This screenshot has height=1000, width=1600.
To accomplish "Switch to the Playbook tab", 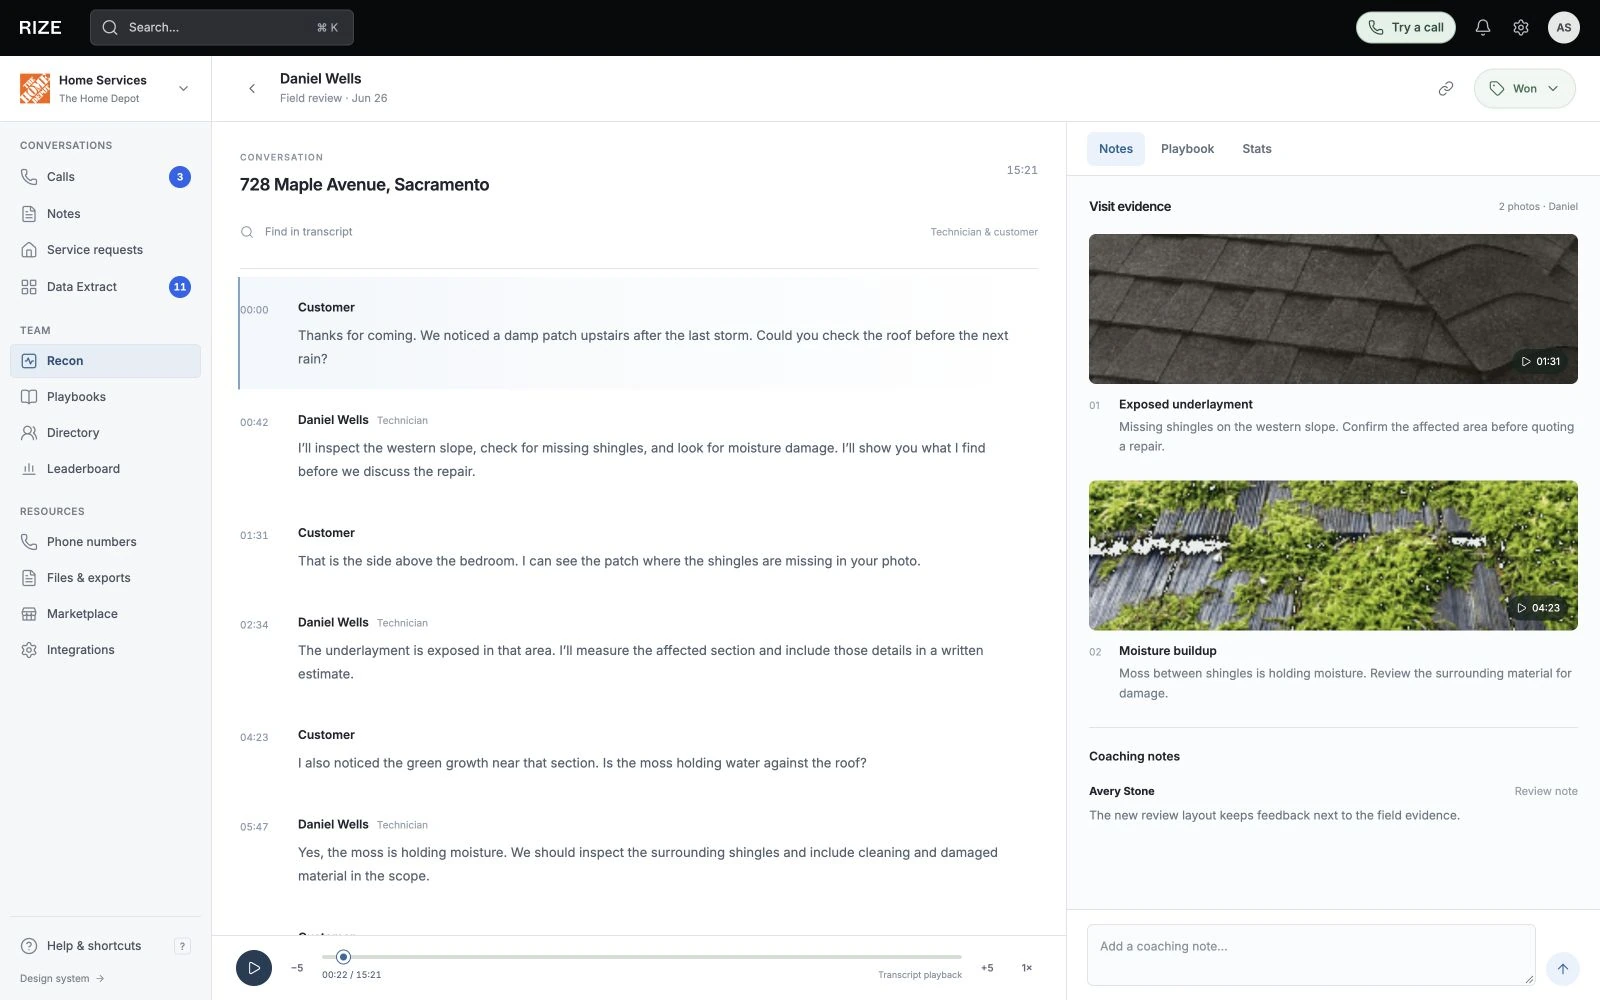I will click(1187, 149).
